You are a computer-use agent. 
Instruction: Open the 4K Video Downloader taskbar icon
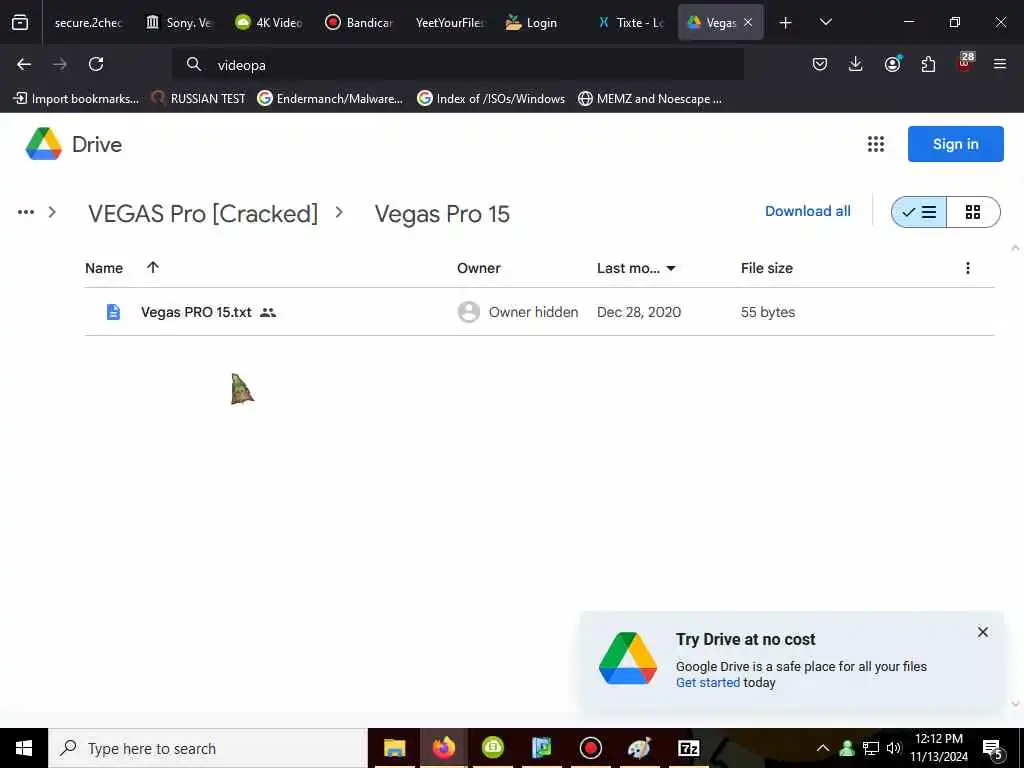(492, 748)
